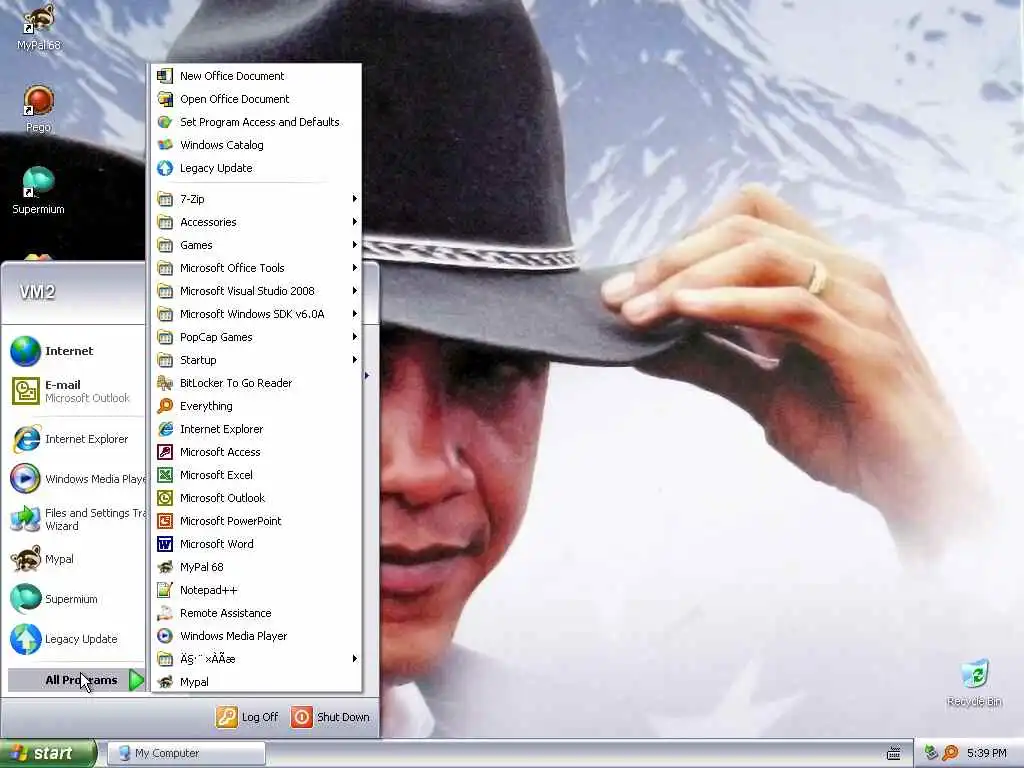Select Legacy Update in All Programs list
This screenshot has width=1024, height=768.
click(257, 168)
